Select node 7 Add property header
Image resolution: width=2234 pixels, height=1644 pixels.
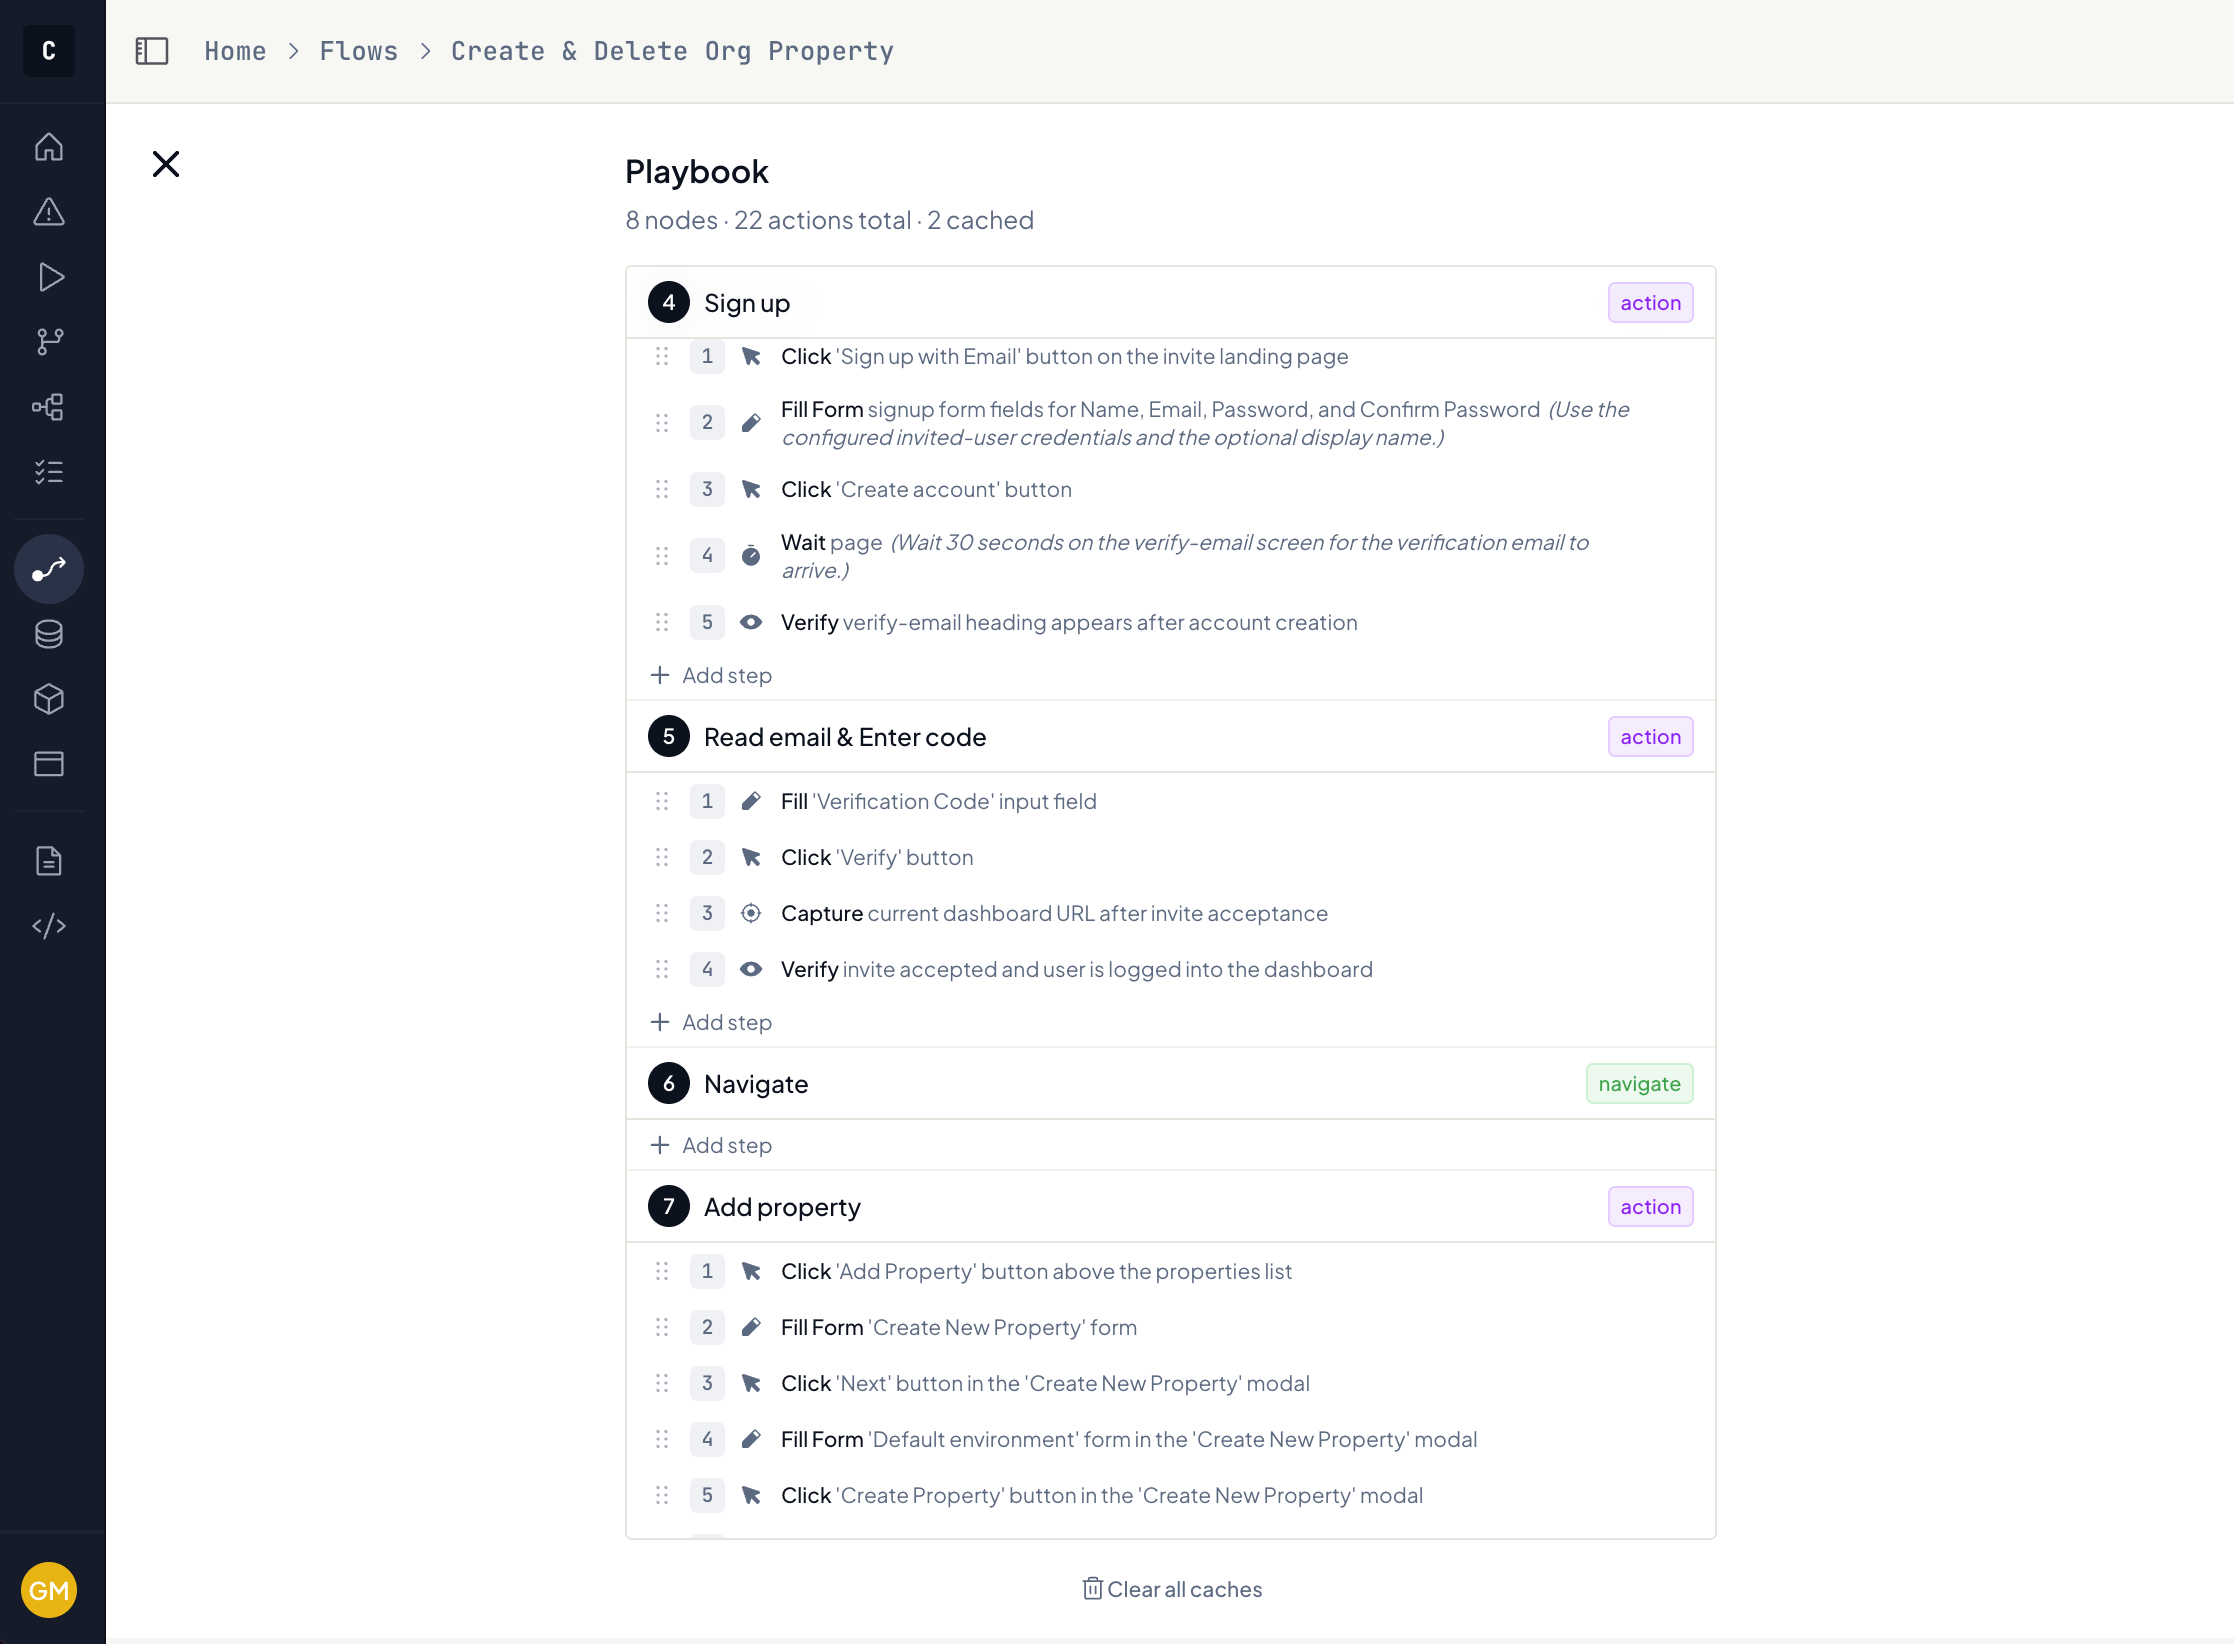coord(1170,1207)
